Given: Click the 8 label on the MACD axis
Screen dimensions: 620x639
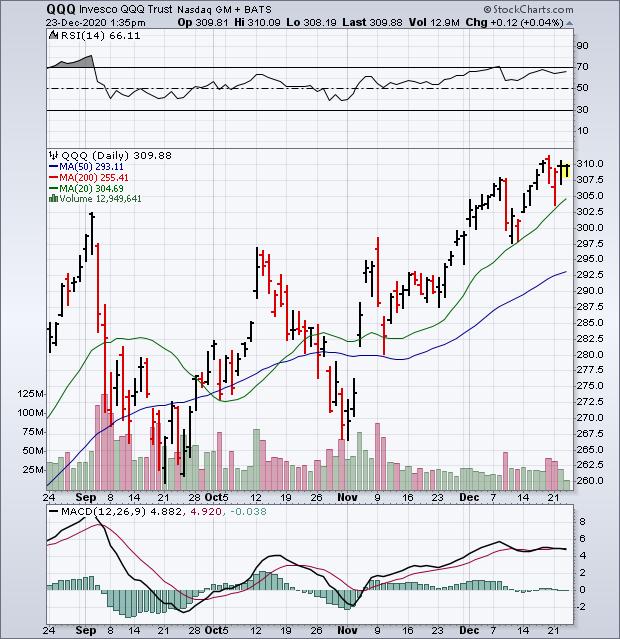Looking at the screenshot, I should tap(582, 522).
